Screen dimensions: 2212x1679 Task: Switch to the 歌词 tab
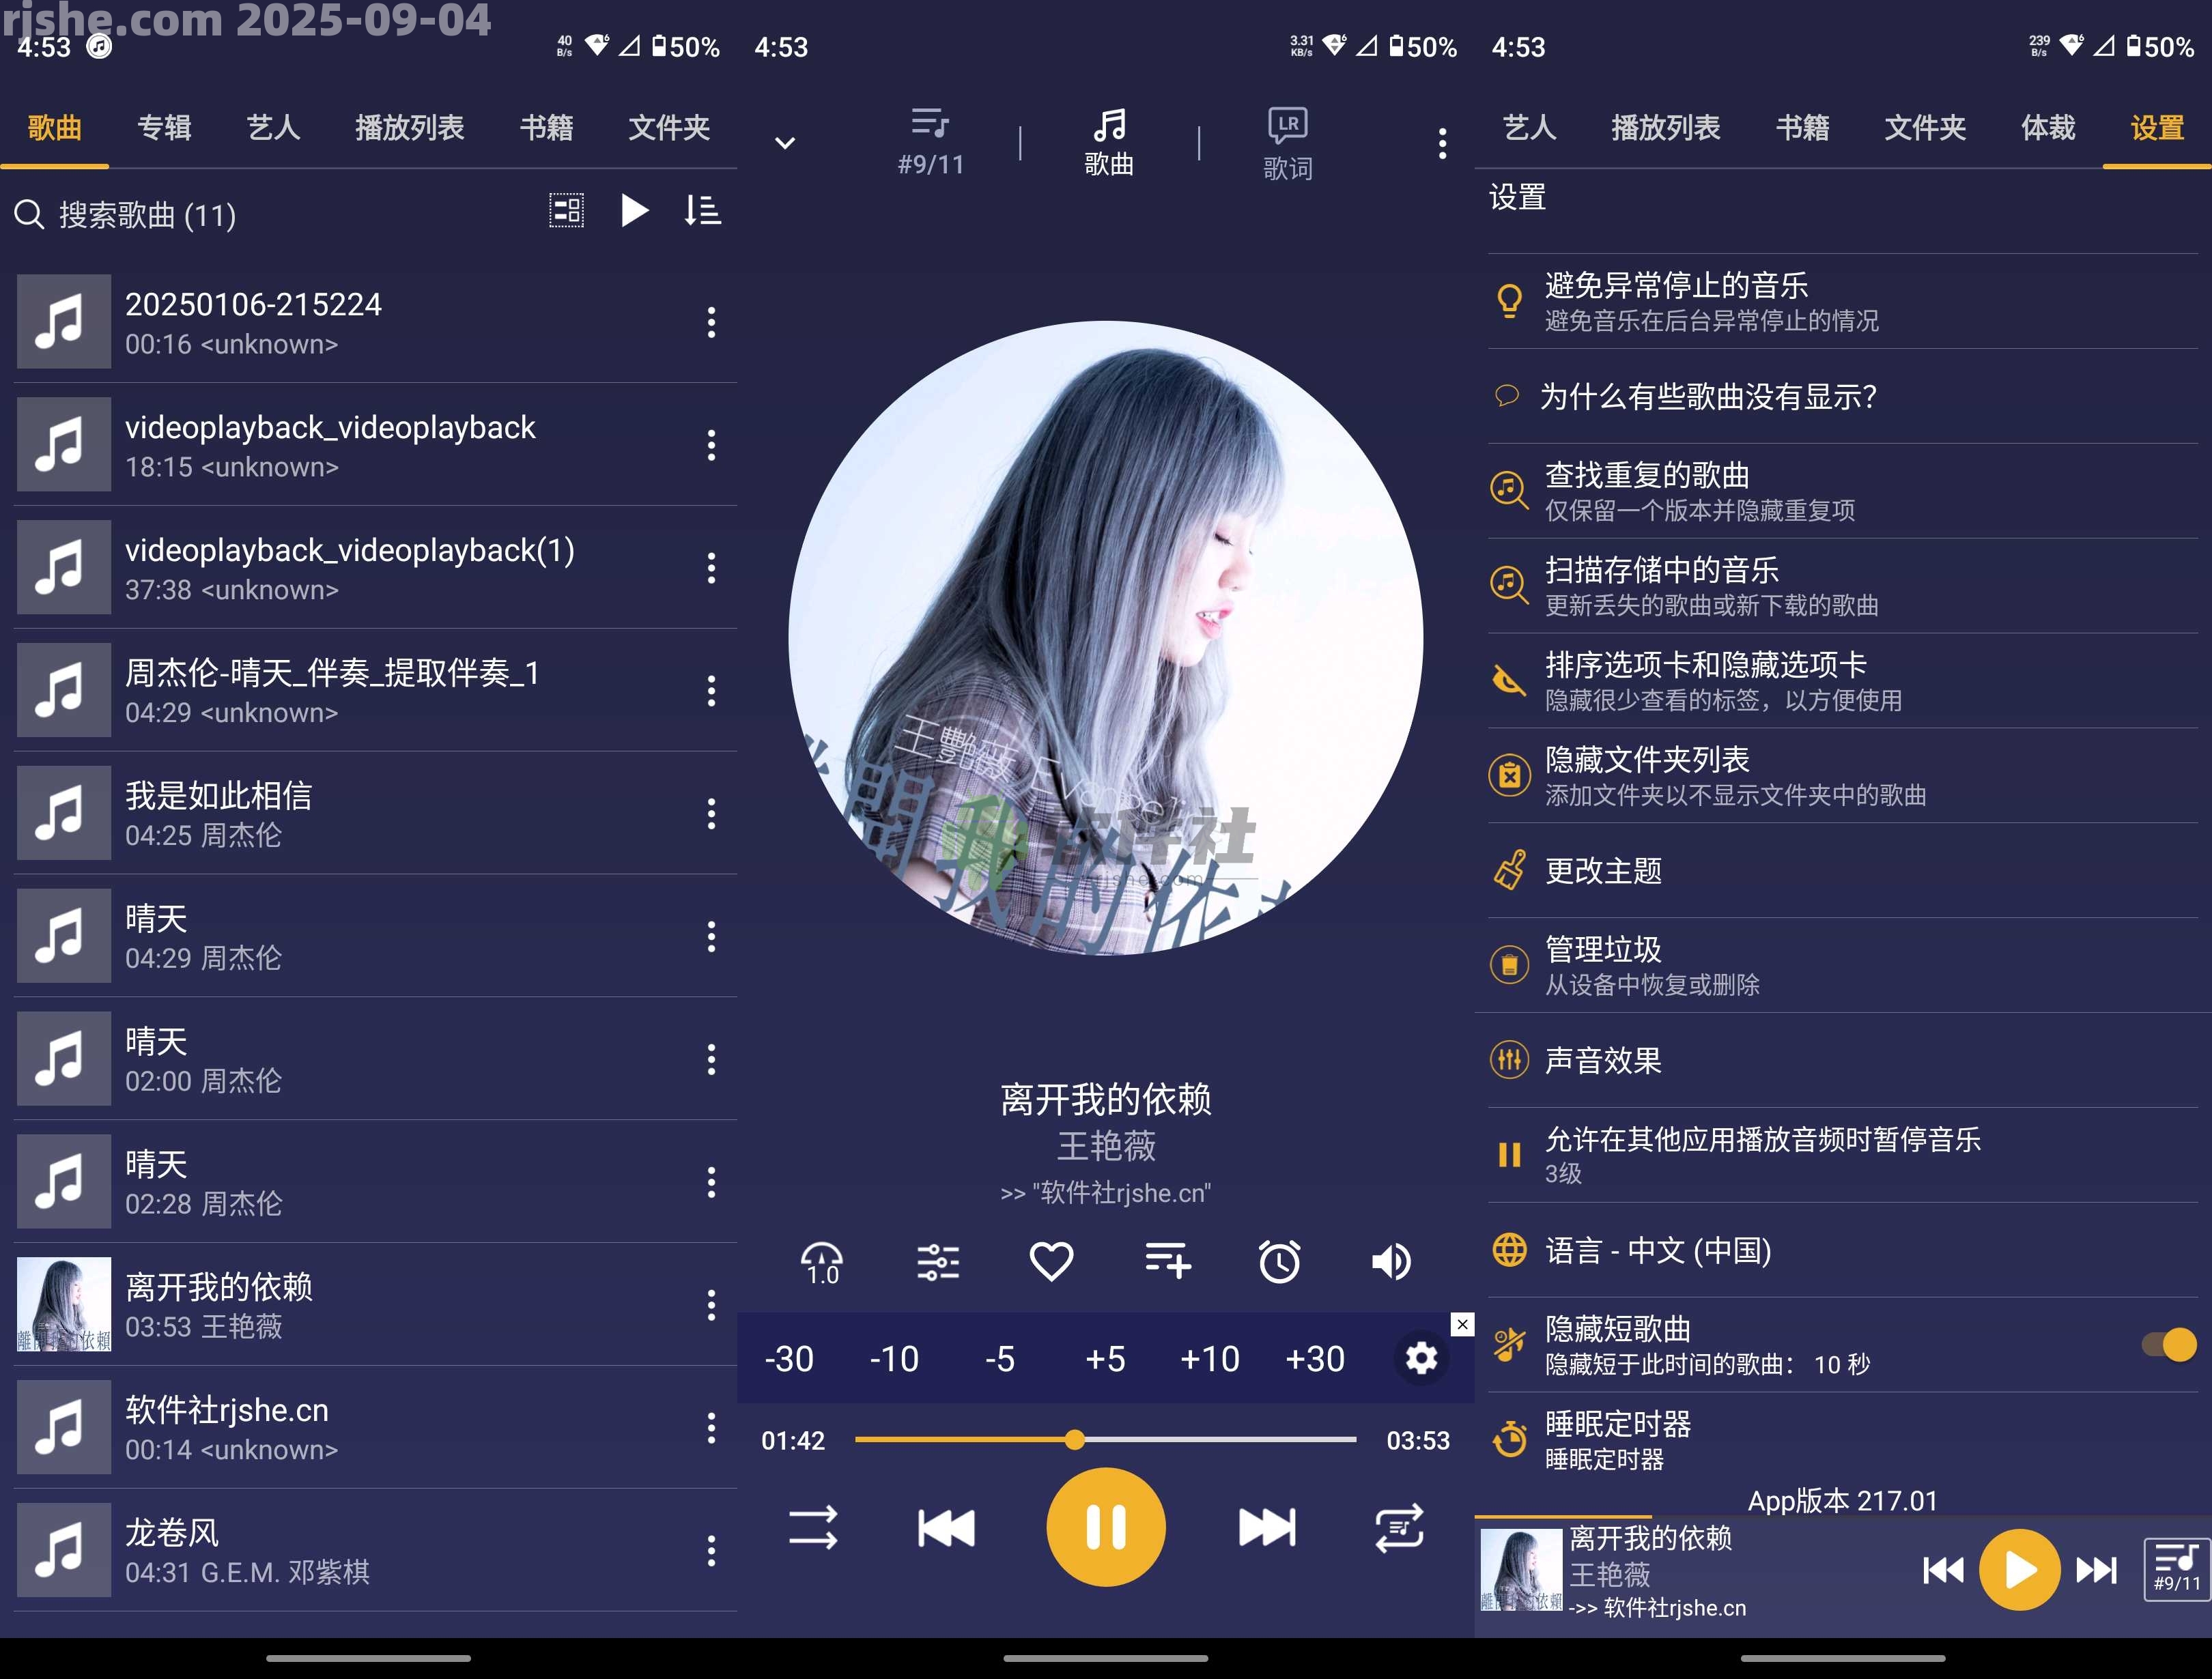1286,140
